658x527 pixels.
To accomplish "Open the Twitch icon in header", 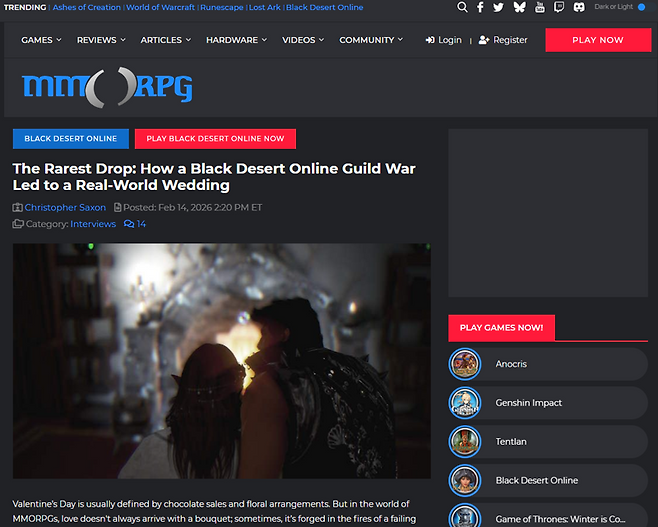I will pos(559,7).
